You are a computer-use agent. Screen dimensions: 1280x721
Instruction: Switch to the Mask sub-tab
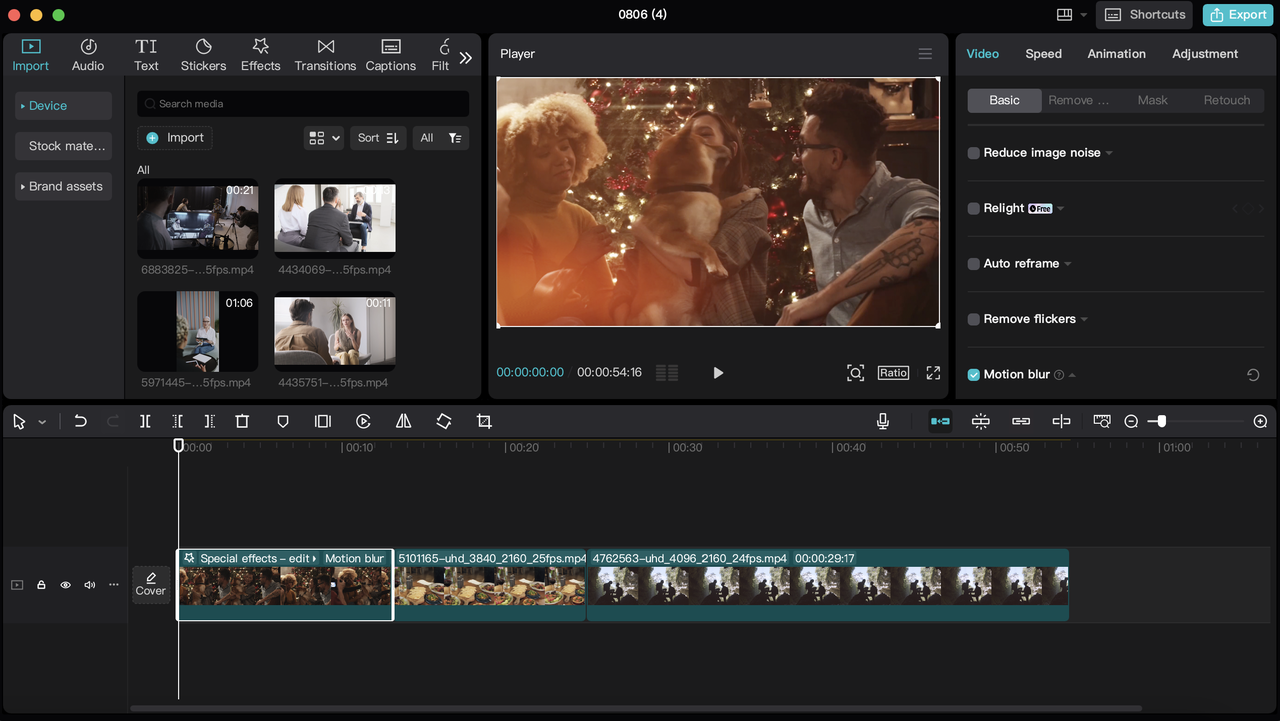click(1152, 100)
